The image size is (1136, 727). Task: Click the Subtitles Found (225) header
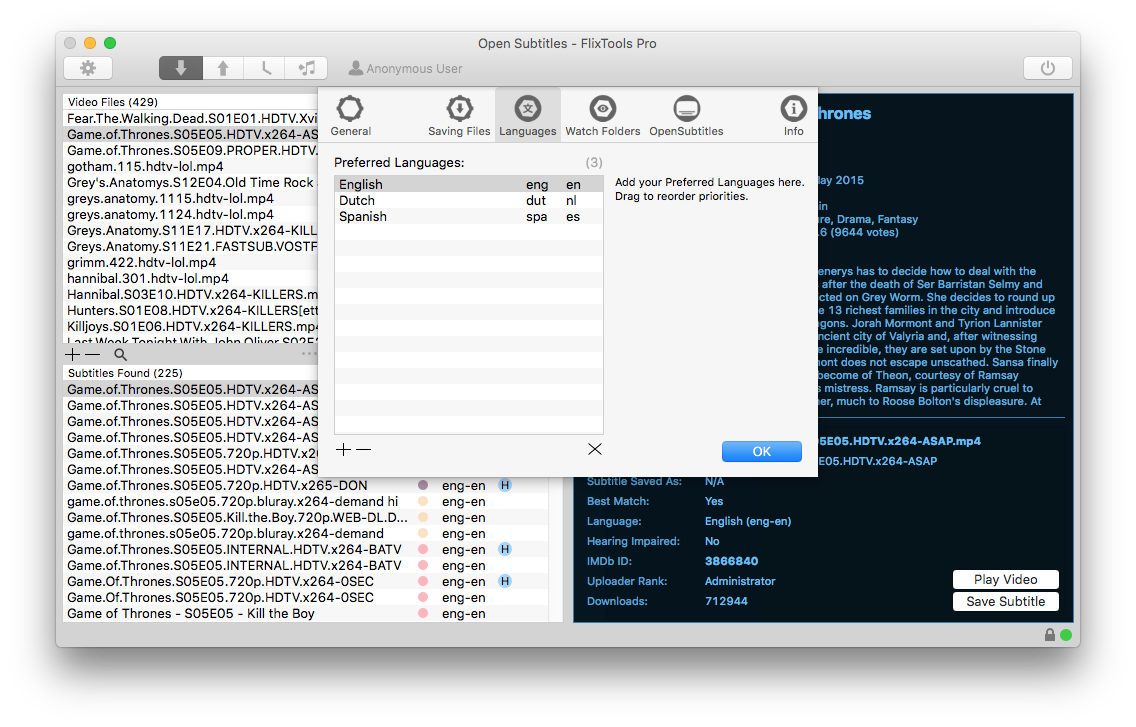(x=125, y=373)
